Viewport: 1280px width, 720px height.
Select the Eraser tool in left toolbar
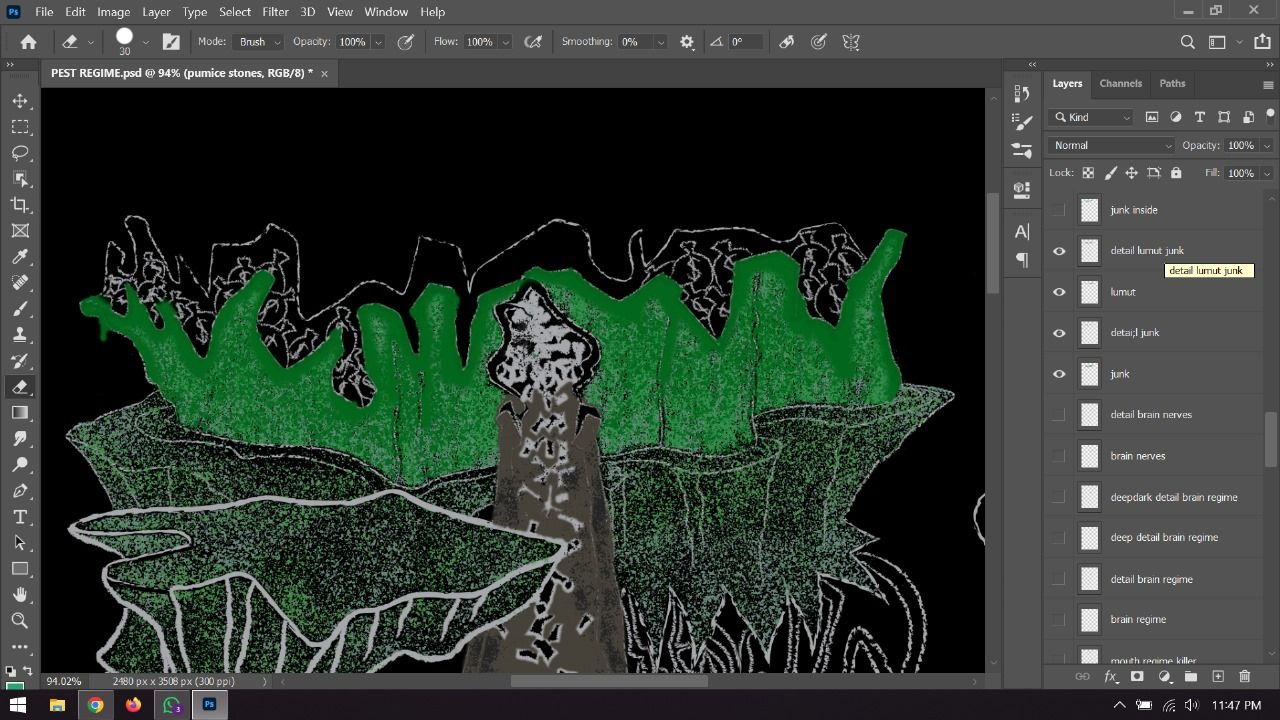pos(19,387)
